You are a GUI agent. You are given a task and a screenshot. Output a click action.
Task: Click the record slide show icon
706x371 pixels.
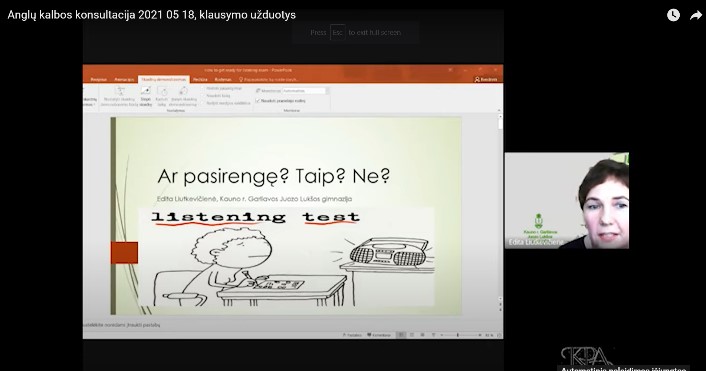coord(183,91)
